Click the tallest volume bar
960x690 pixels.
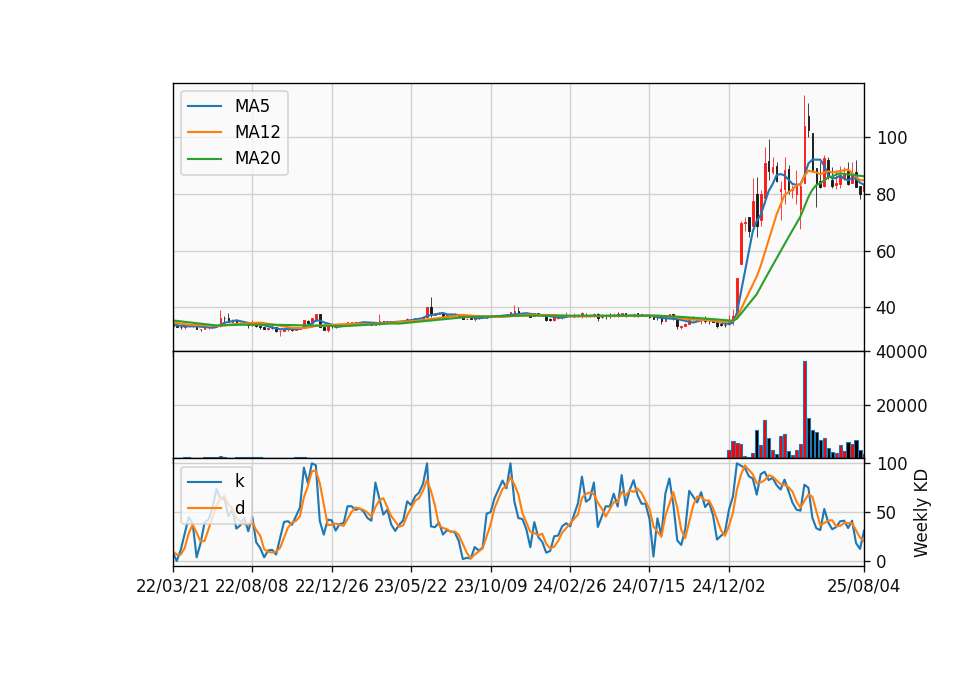[x=804, y=410]
